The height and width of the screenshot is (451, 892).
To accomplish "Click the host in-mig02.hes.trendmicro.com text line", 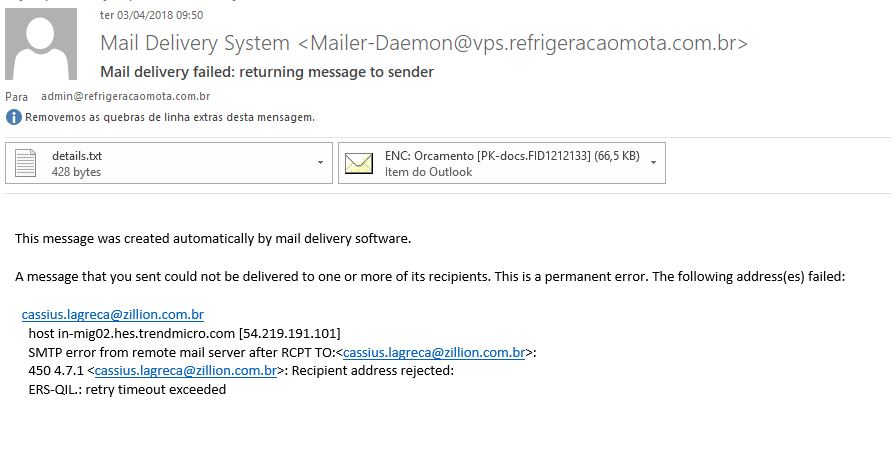I will point(184,333).
